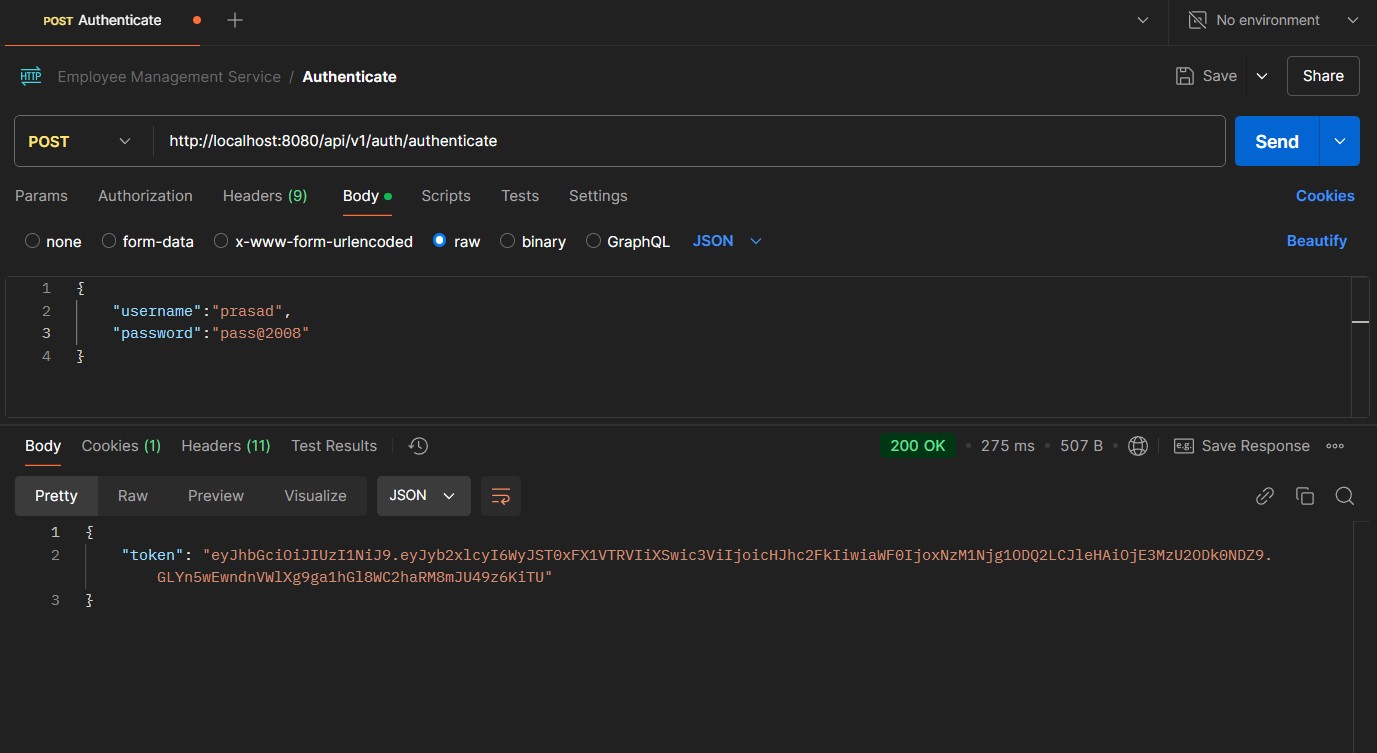Image resolution: width=1377 pixels, height=753 pixels.
Task: Open response history clock icon
Action: tap(419, 446)
